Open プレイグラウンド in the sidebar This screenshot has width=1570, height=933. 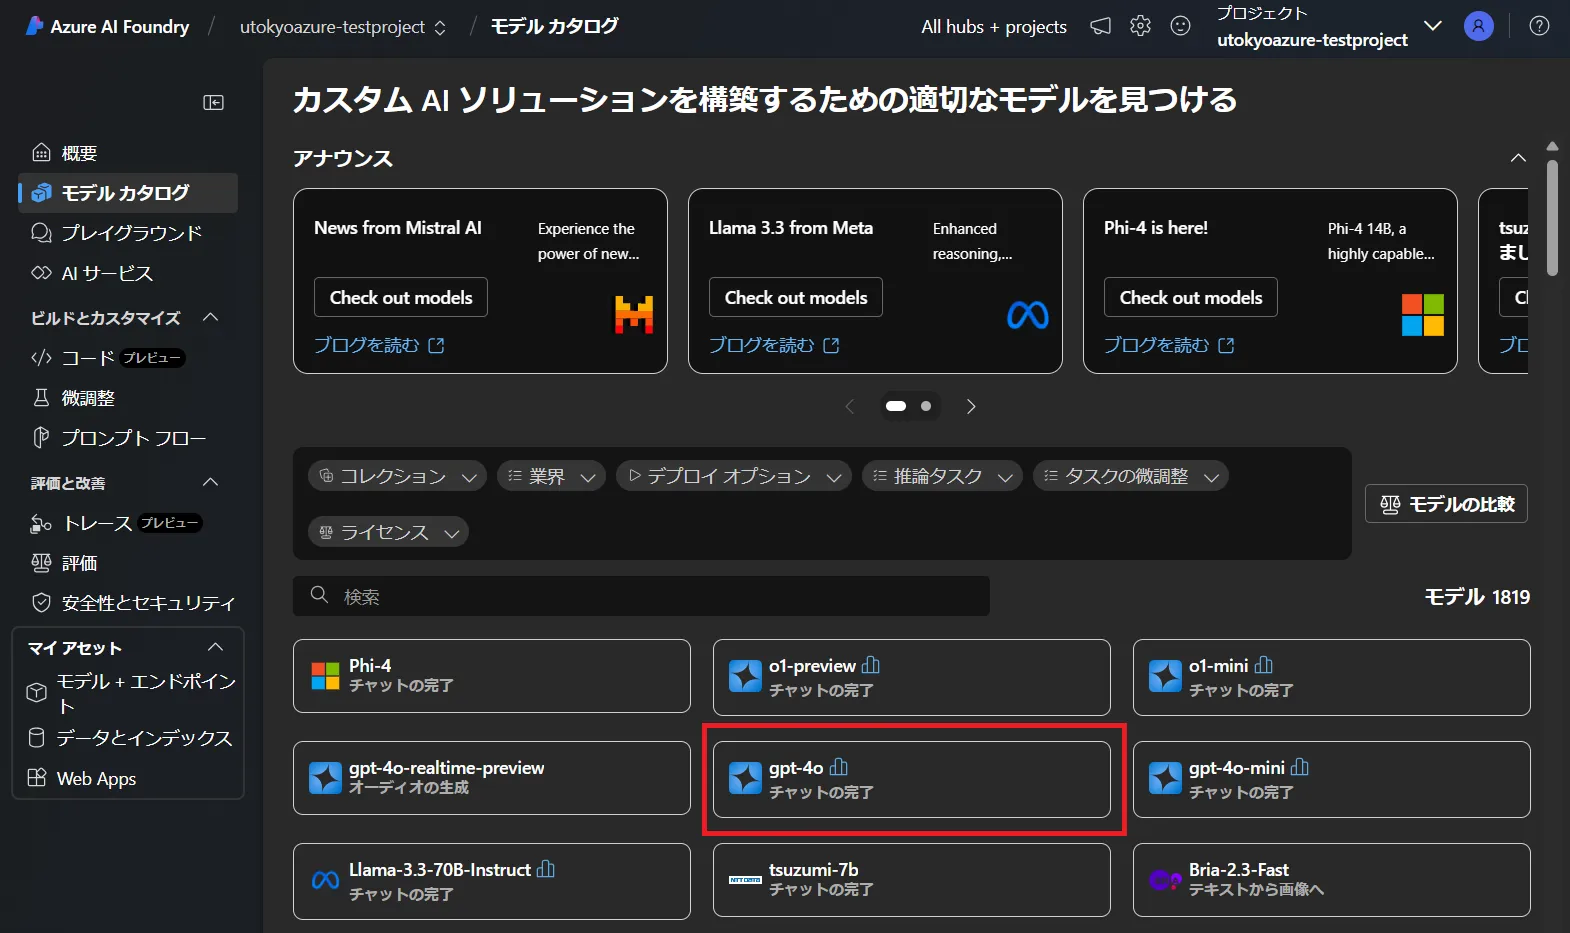click(130, 233)
